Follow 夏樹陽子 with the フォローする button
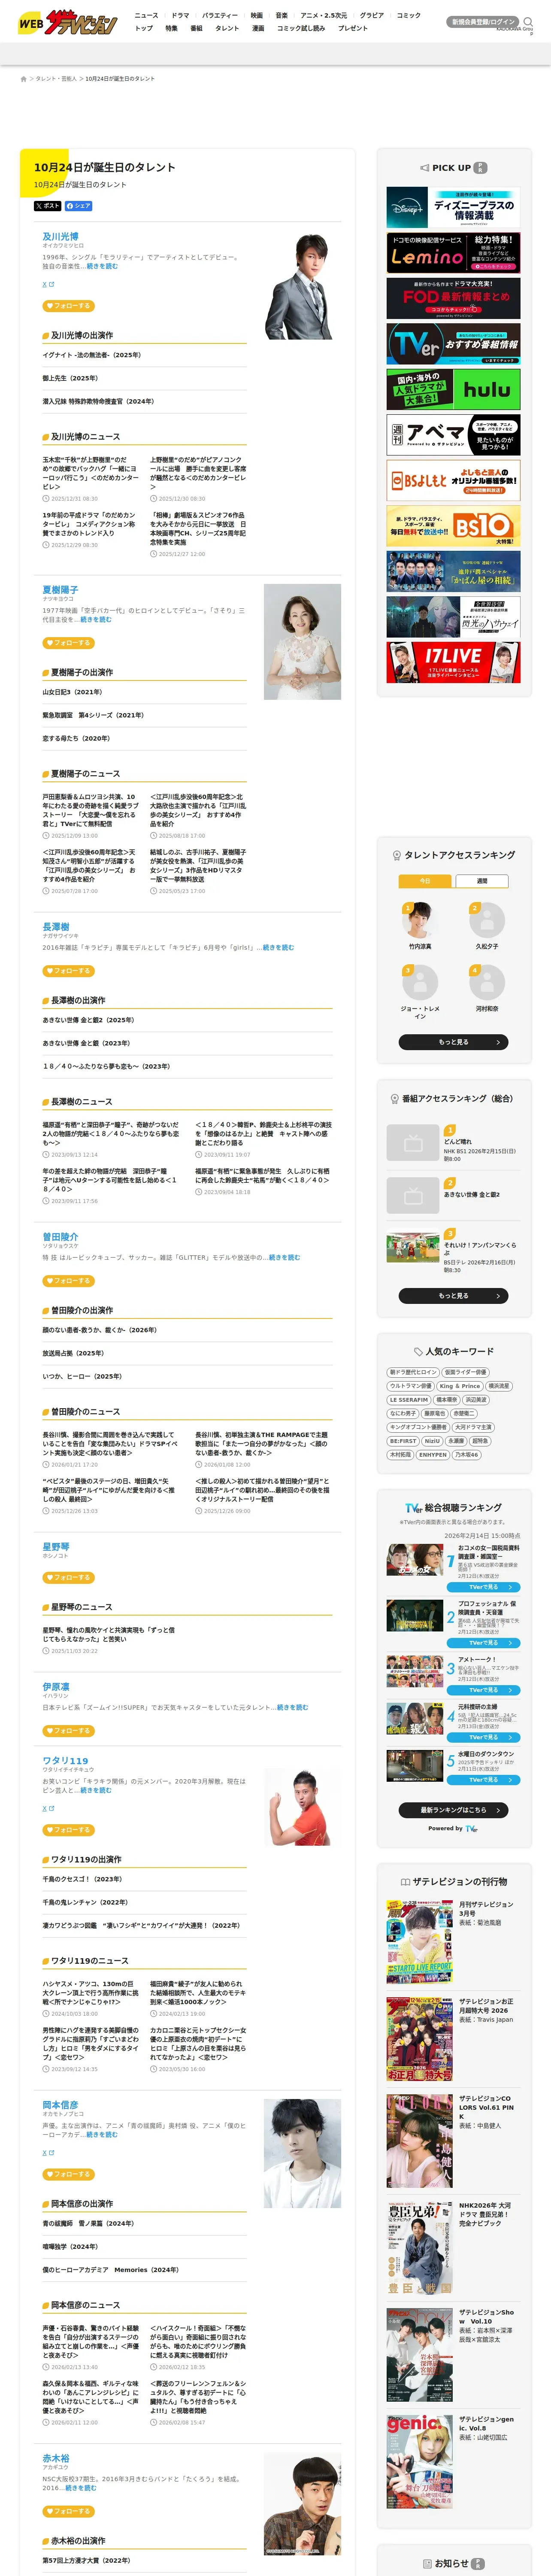 pos(69,643)
